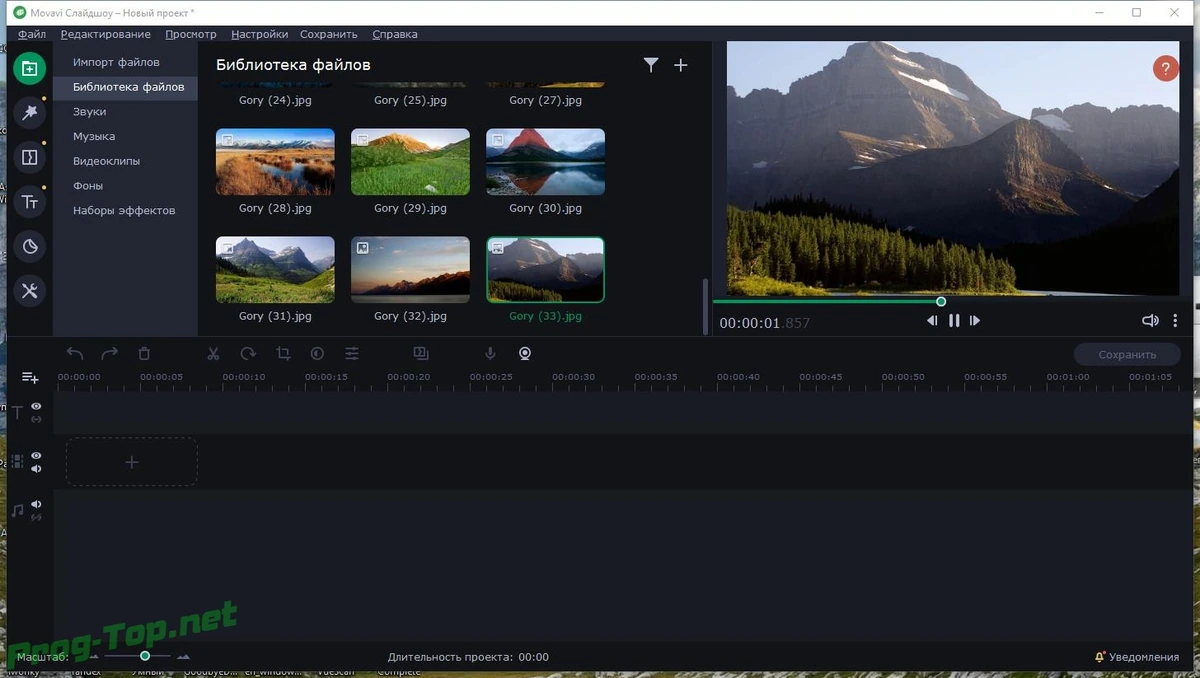This screenshot has height=678, width=1200.
Task: Click the zoom in large mountain icon
Action: [183, 657]
